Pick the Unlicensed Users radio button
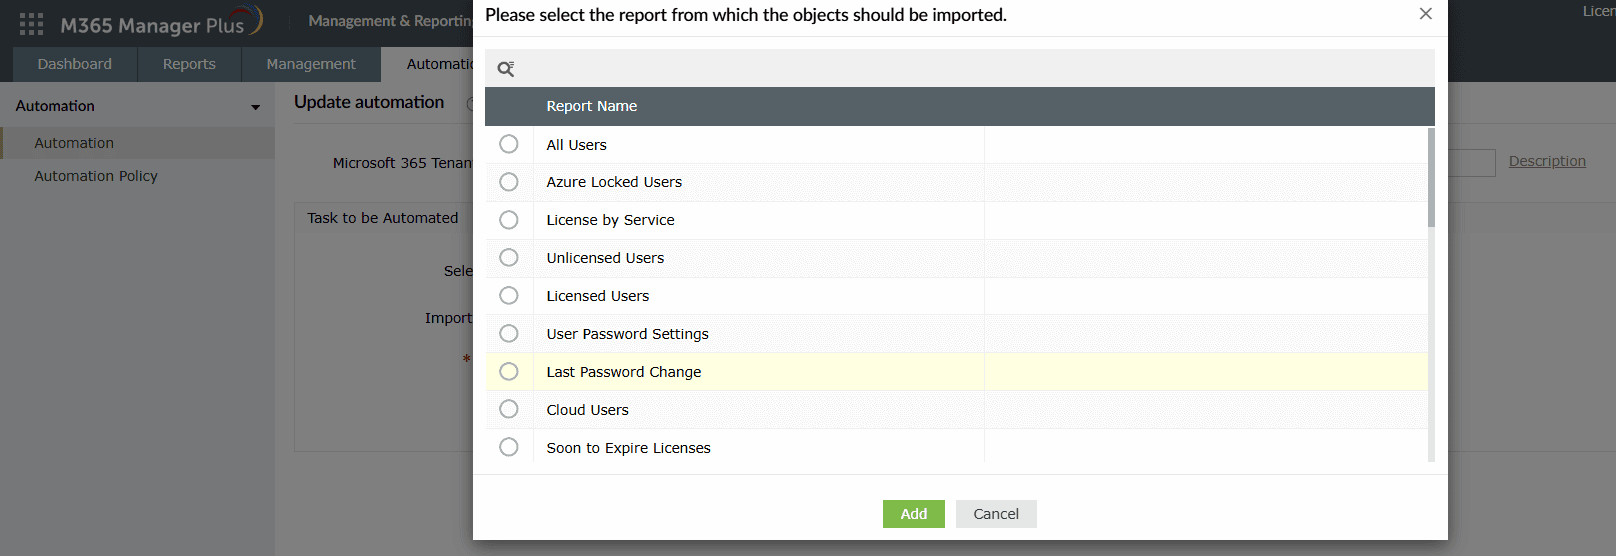 [509, 258]
